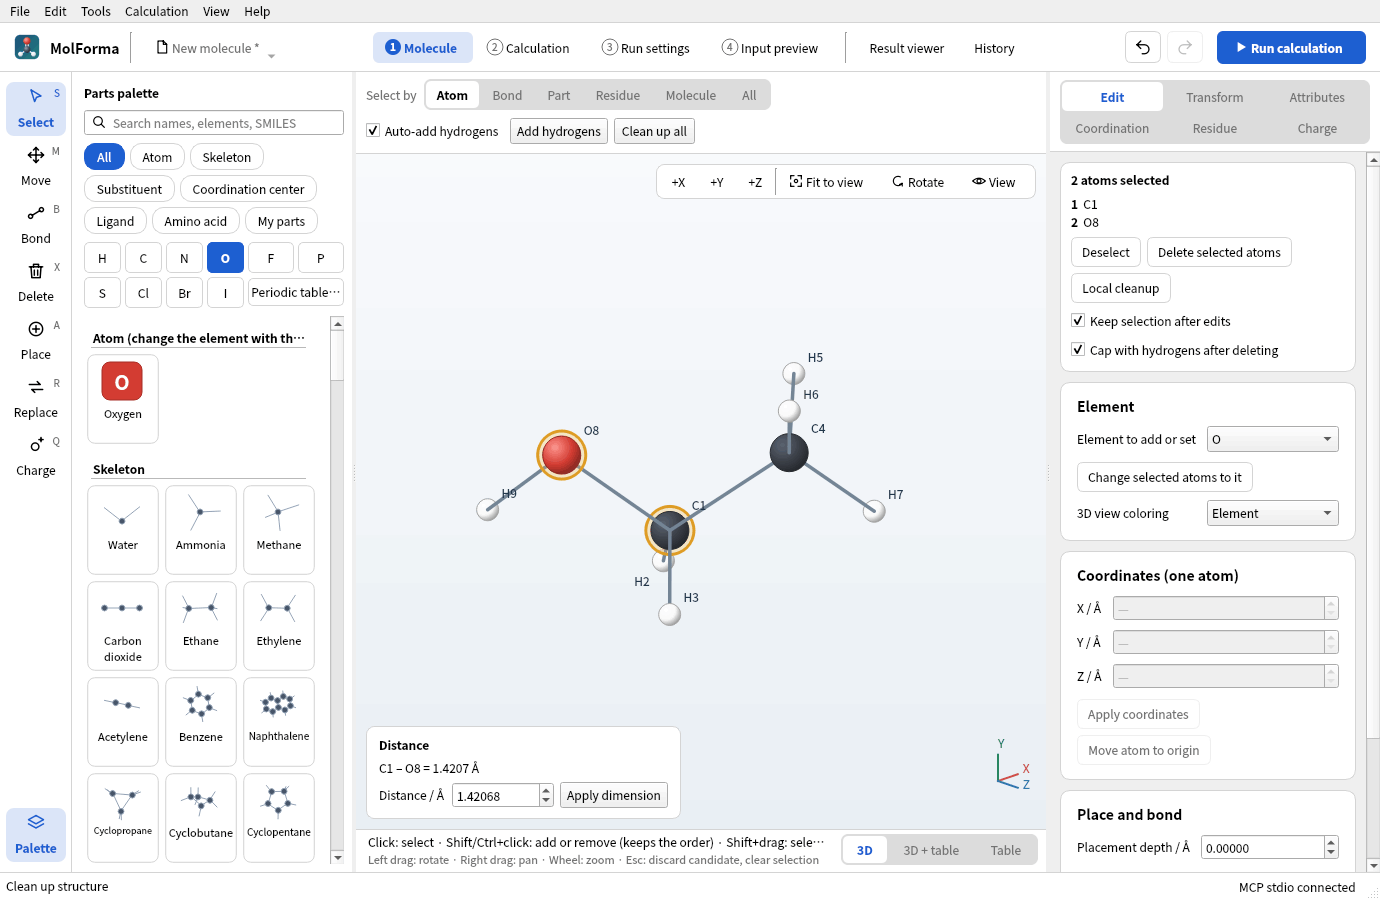
Task: Activate the Place atom tool
Action: 36,340
